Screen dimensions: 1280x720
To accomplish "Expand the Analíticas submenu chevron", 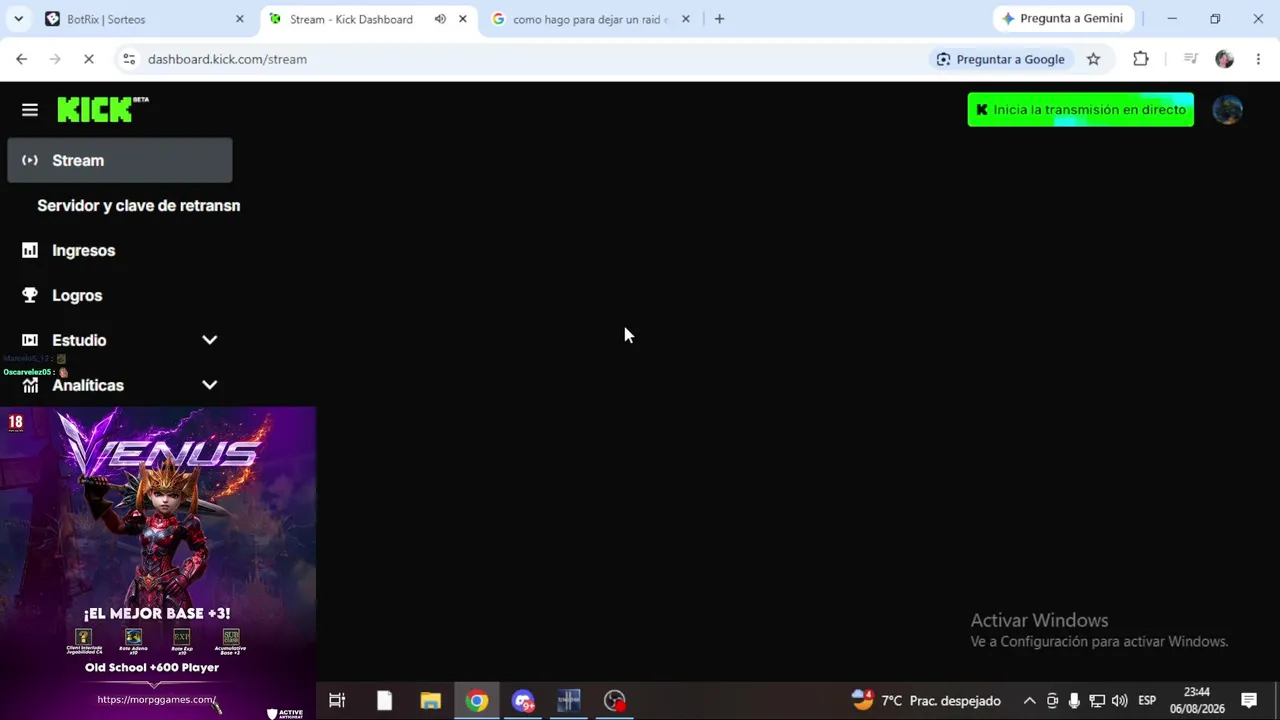I will coord(209,385).
